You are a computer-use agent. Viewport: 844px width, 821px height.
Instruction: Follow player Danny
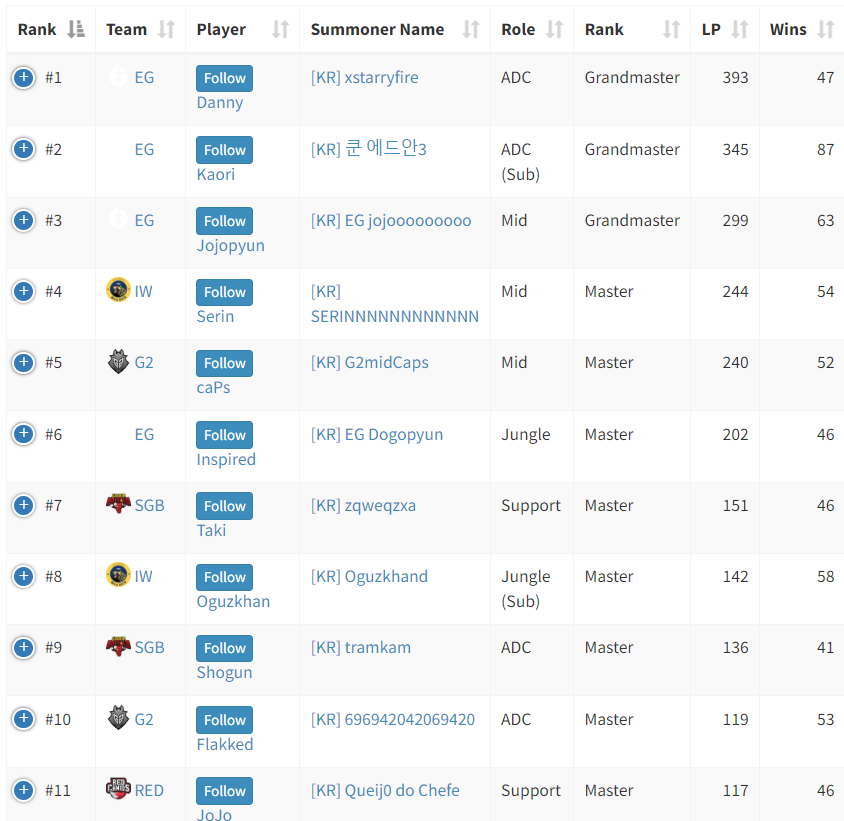pos(224,79)
